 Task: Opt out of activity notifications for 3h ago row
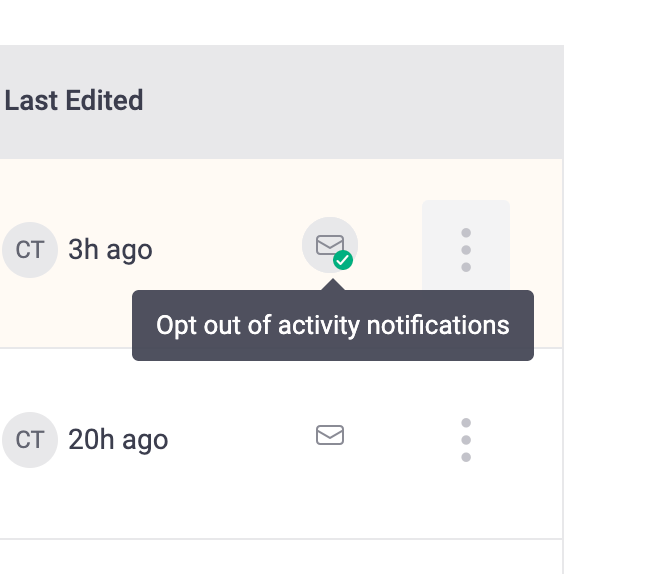pyautogui.click(x=330, y=245)
